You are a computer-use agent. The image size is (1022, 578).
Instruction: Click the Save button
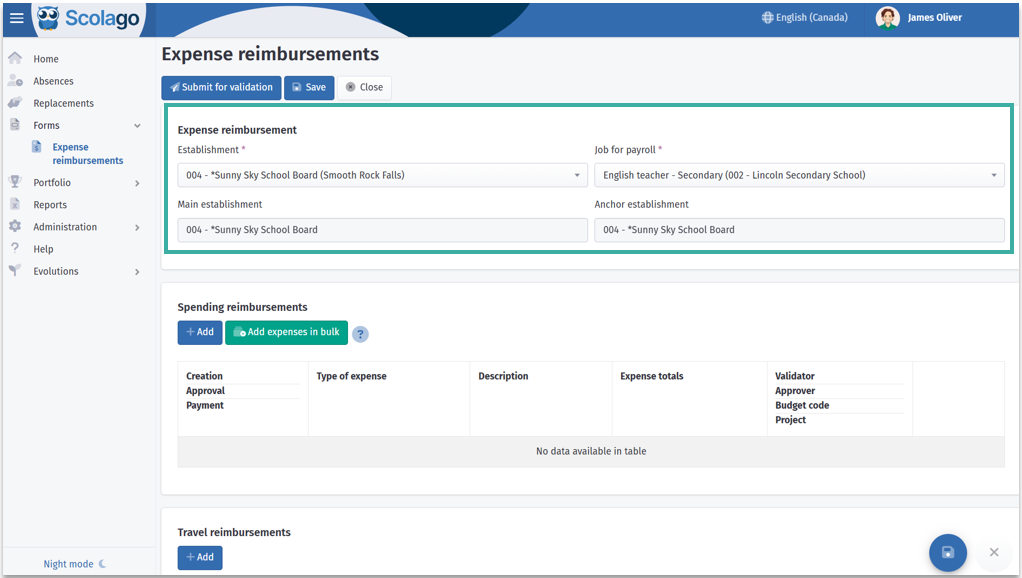click(309, 87)
